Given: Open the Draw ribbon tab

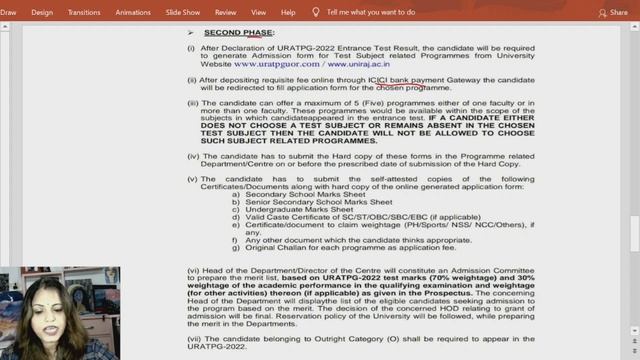Looking at the screenshot, I should (7, 12).
